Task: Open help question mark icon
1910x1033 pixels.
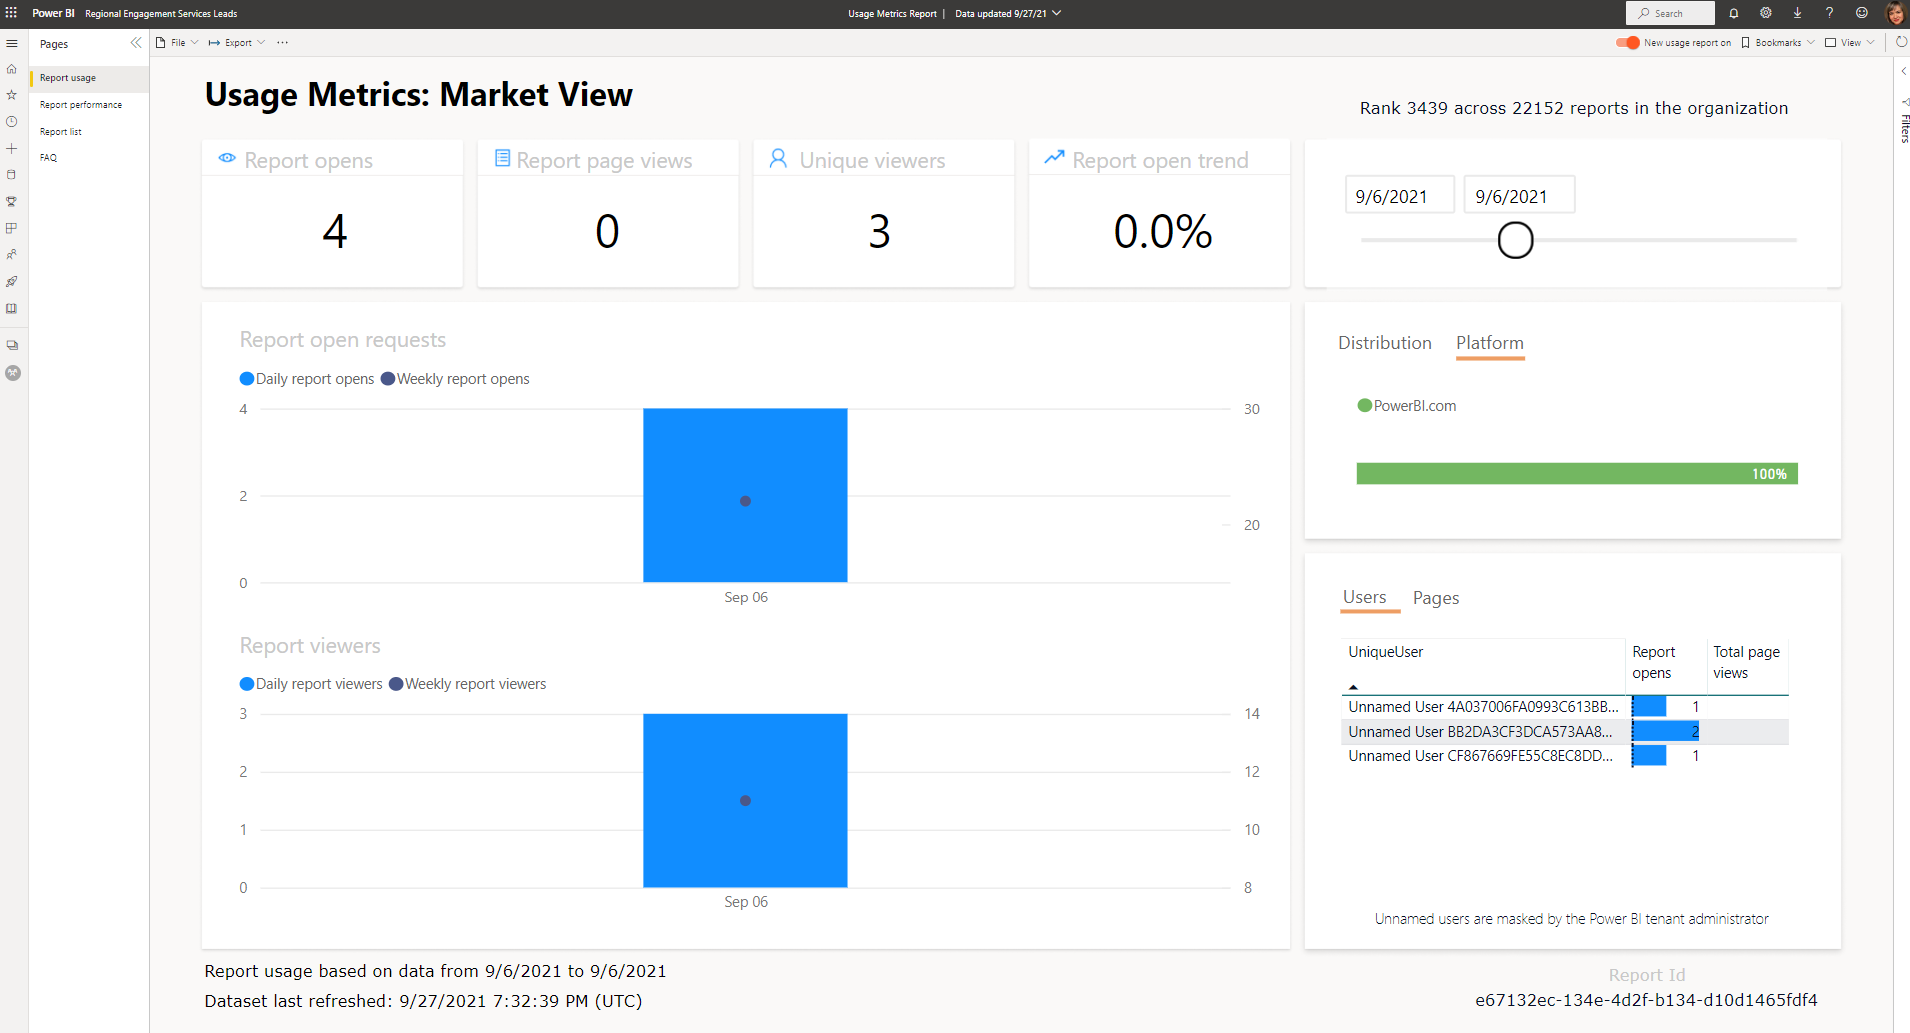Action: click(x=1829, y=13)
